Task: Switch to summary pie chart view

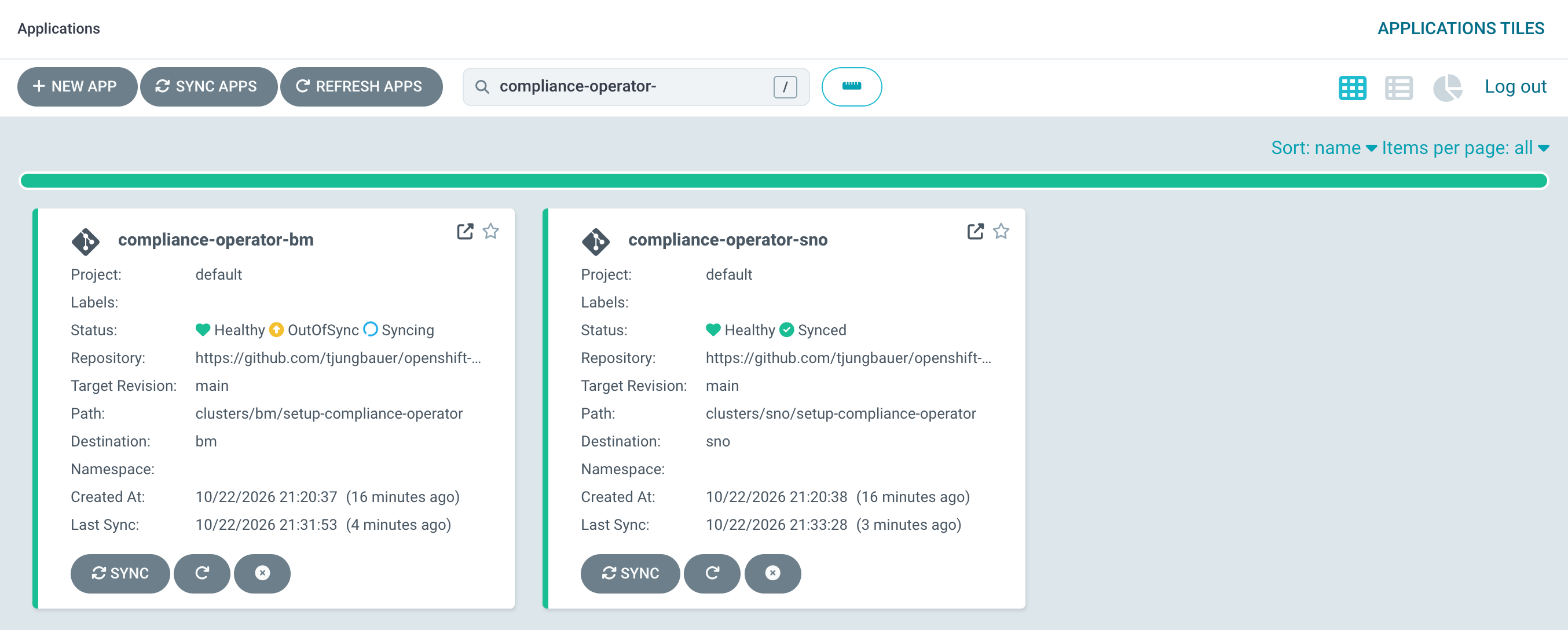Action: point(1447,88)
